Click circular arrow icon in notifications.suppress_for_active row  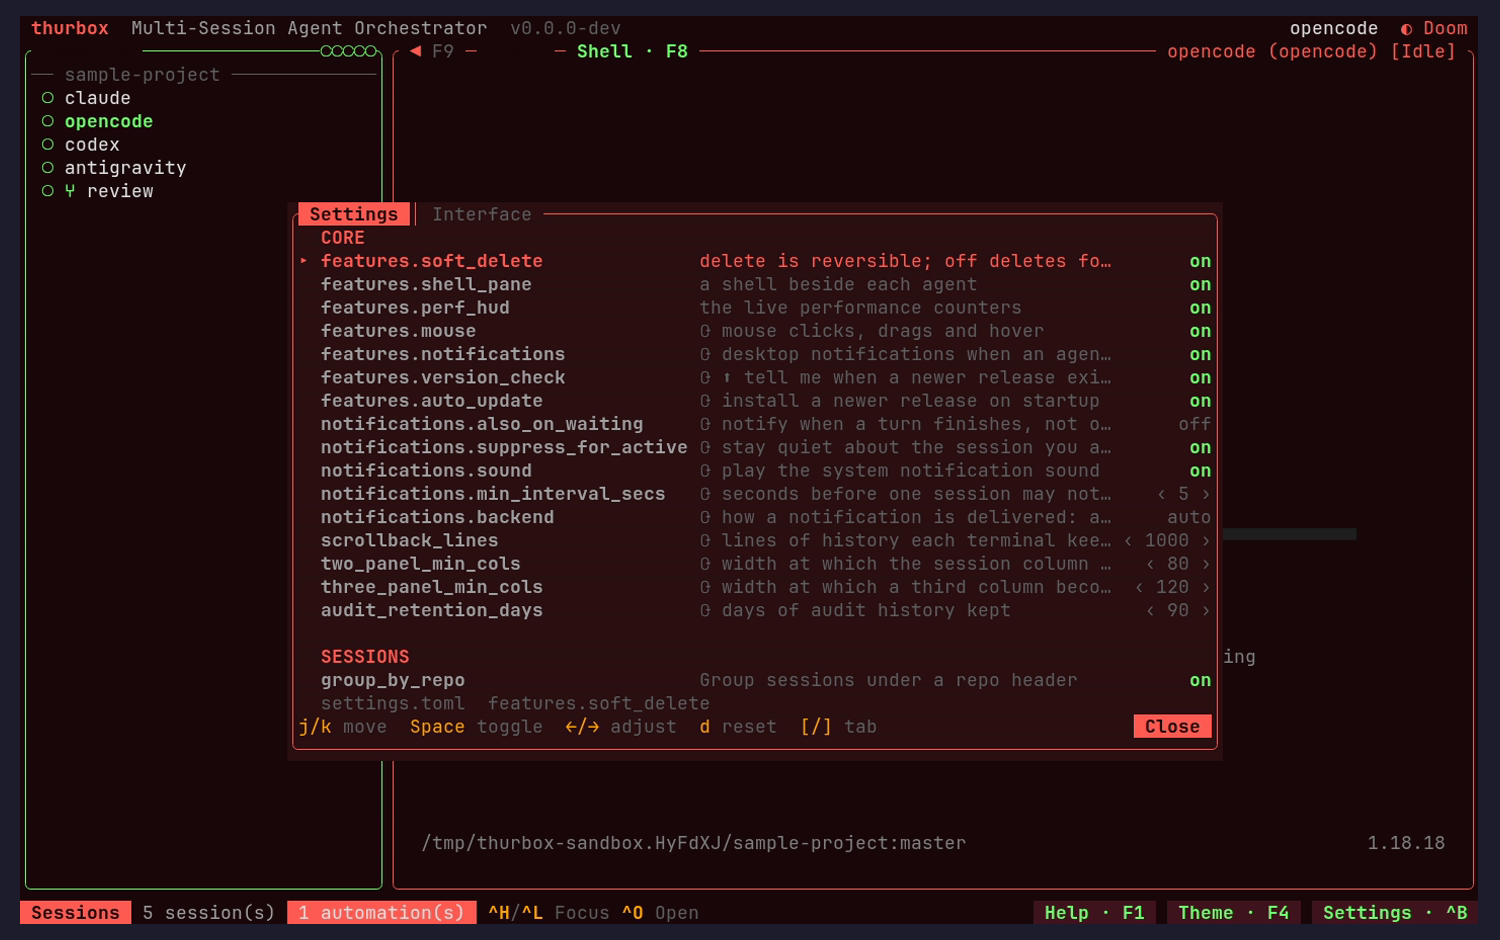pyautogui.click(x=705, y=447)
